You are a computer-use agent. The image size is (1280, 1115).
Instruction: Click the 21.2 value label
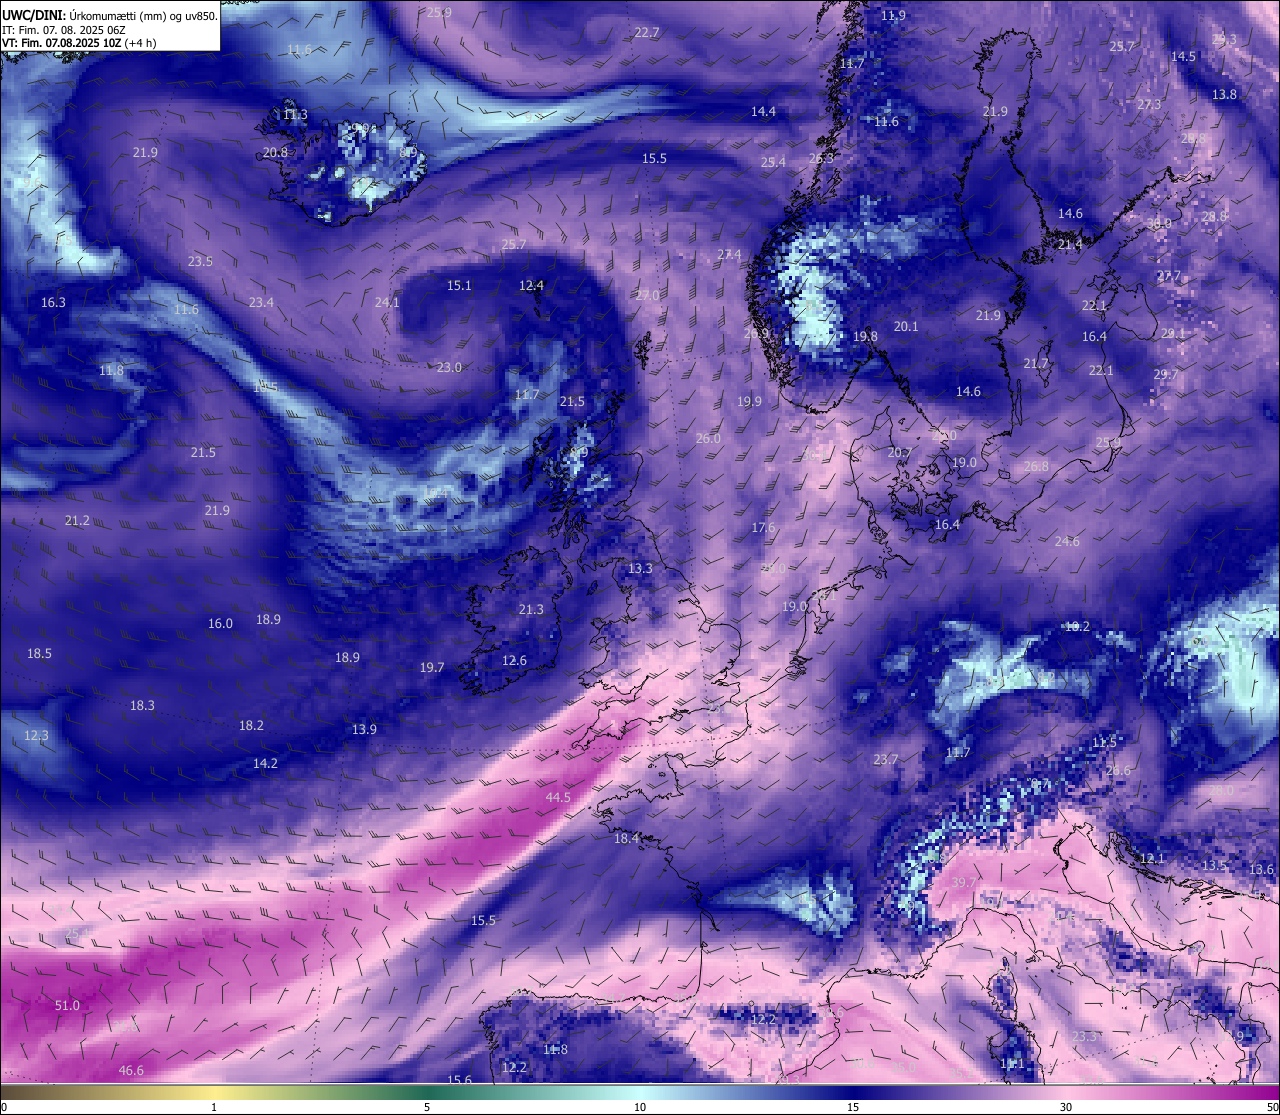(77, 520)
